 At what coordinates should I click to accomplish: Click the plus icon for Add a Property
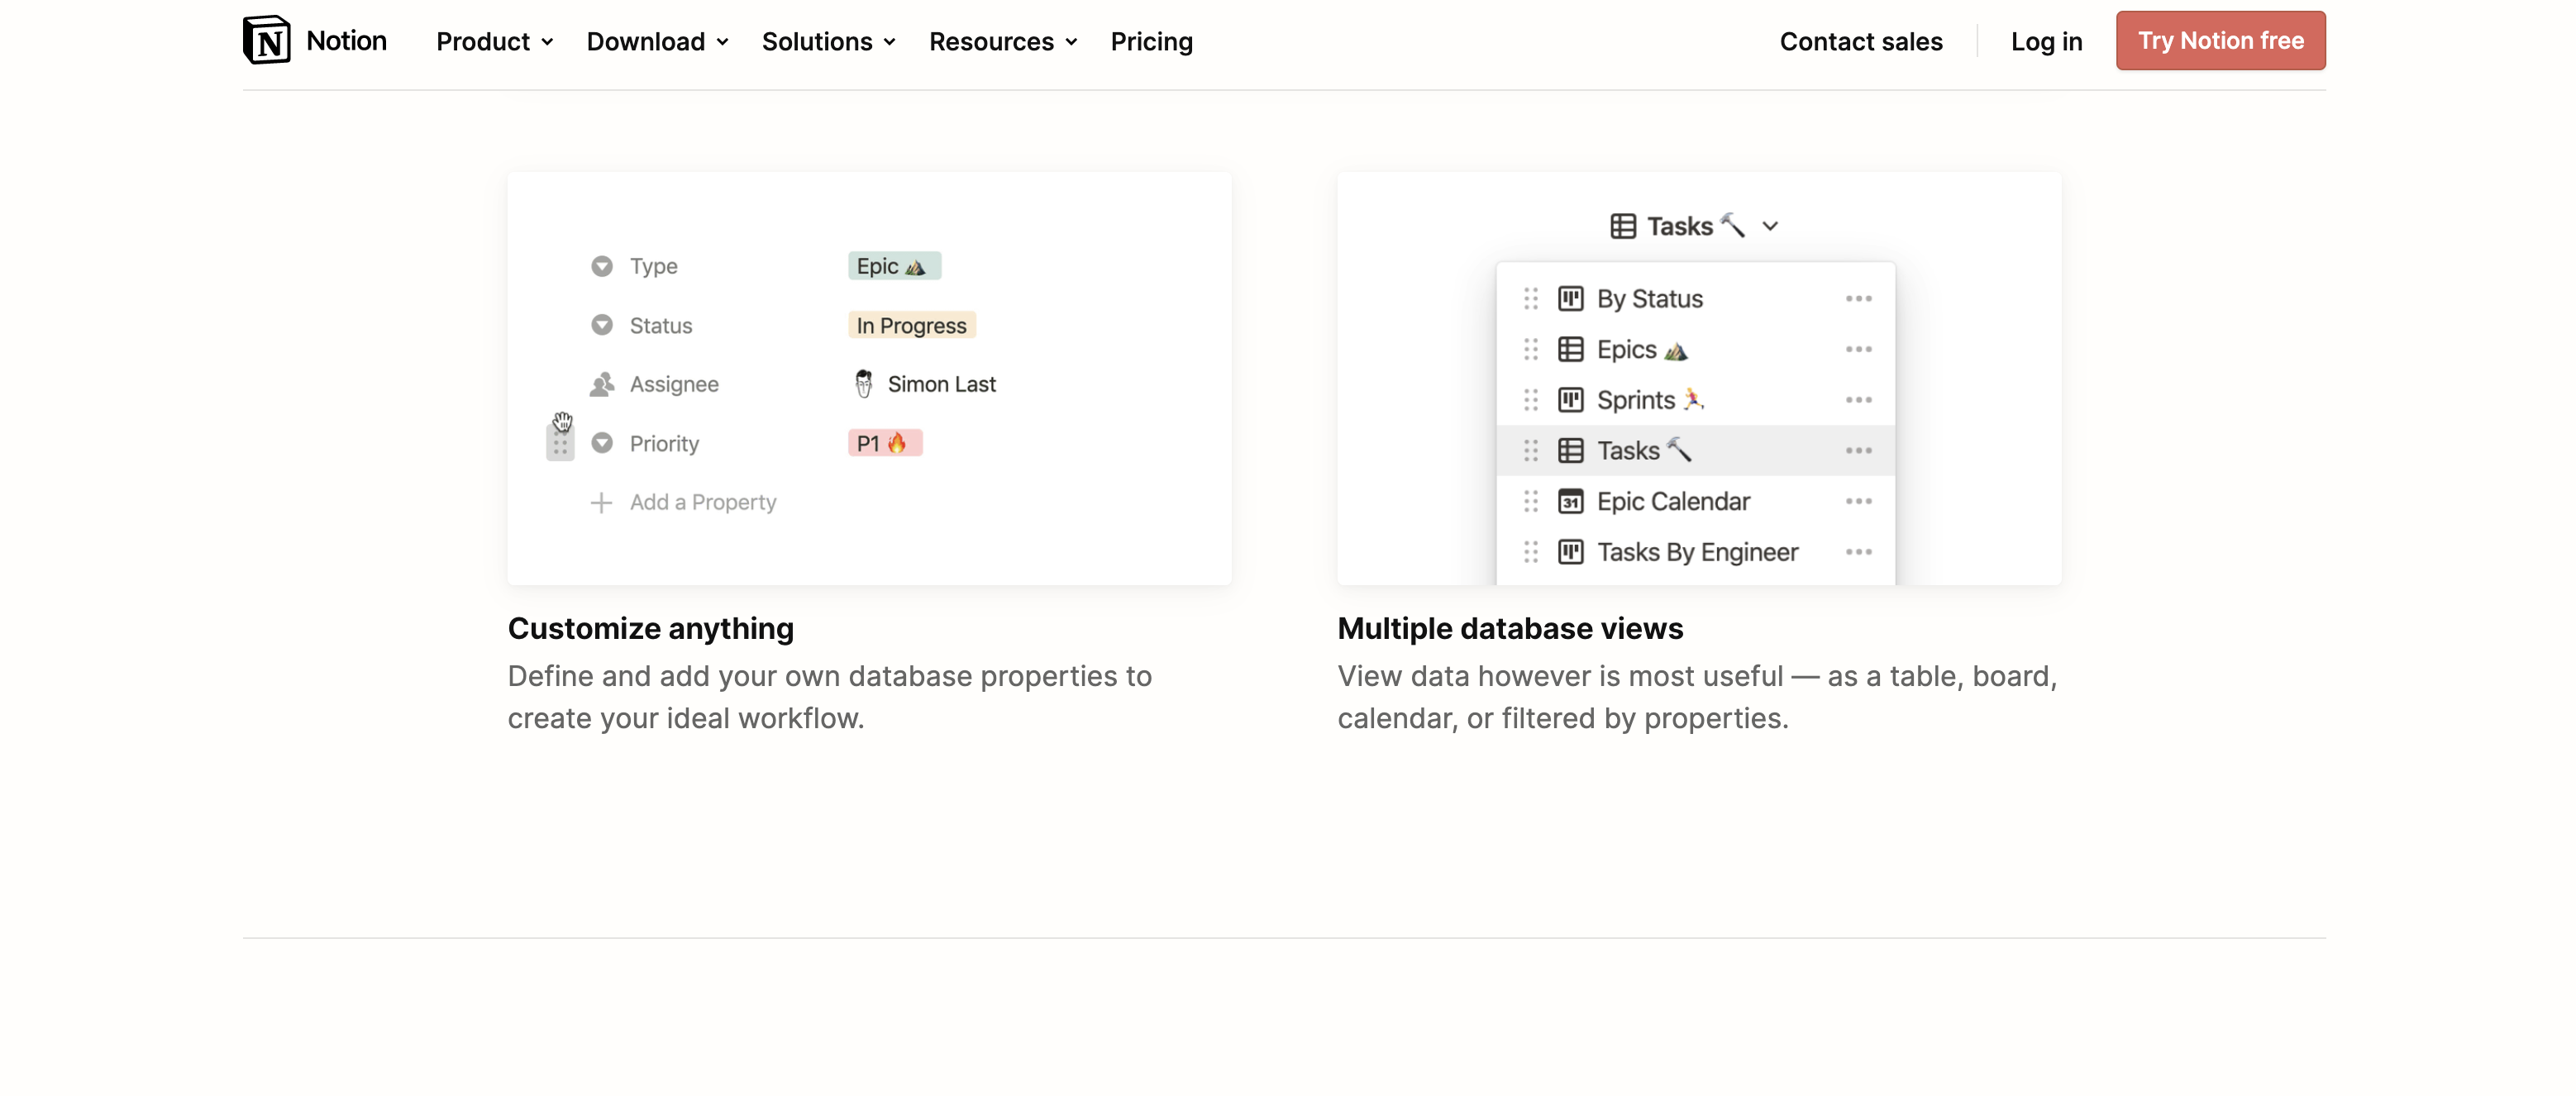[601, 502]
